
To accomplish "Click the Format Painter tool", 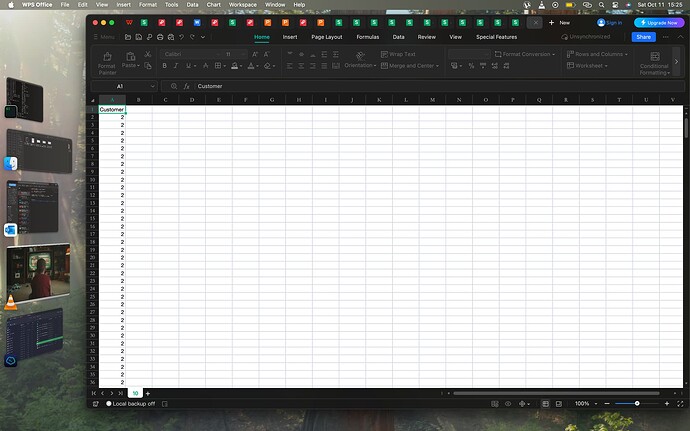I will 107,64.
